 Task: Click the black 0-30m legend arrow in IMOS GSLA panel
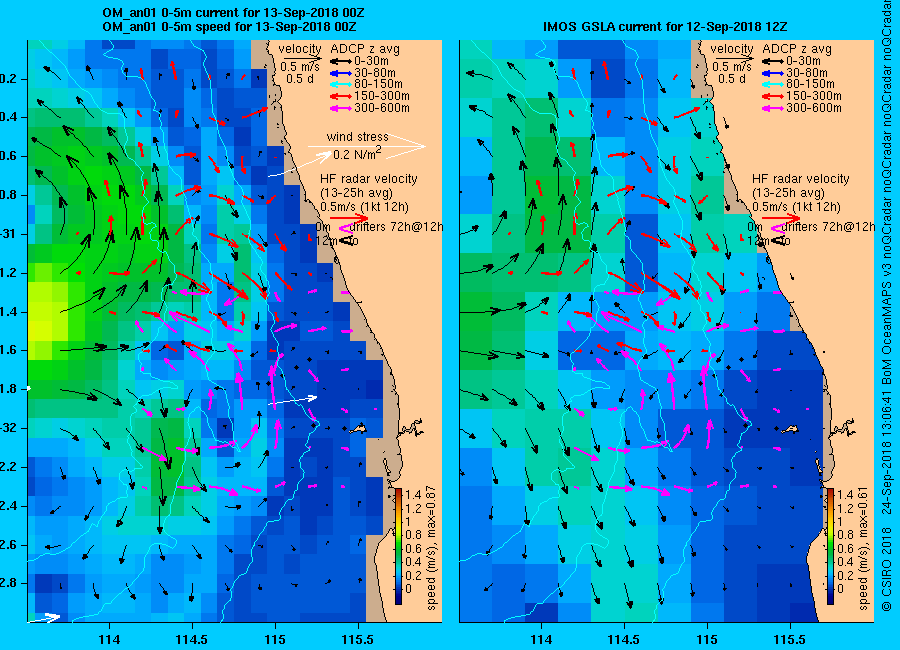(x=773, y=61)
